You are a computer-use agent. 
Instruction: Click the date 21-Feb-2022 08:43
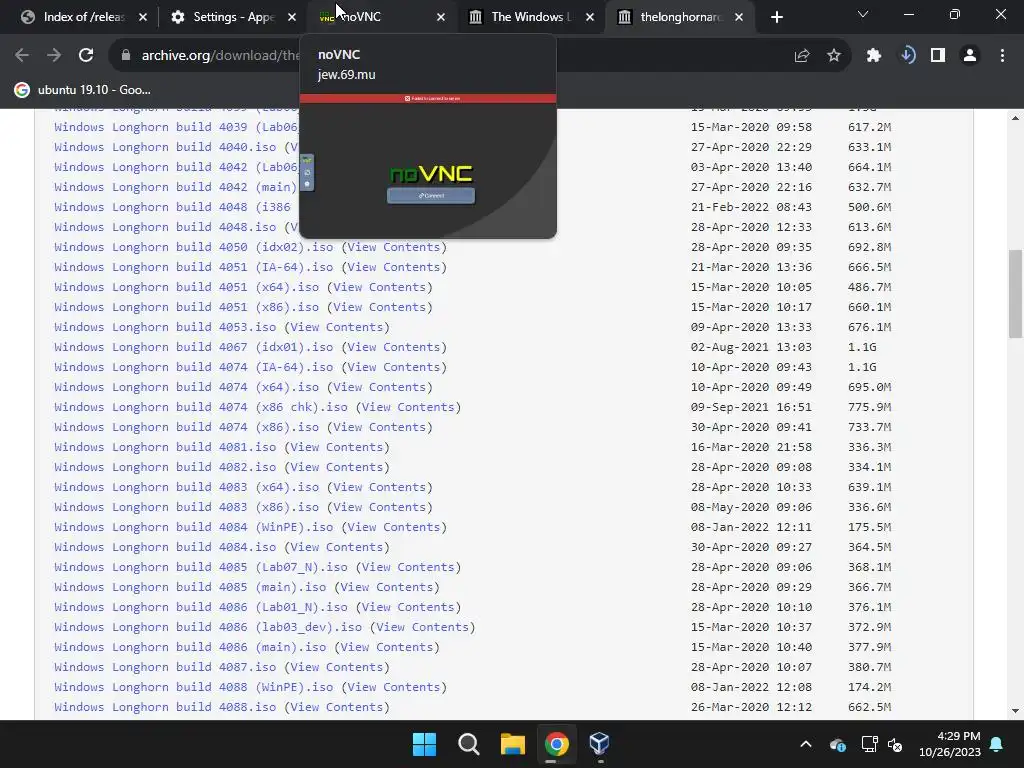[751, 207]
